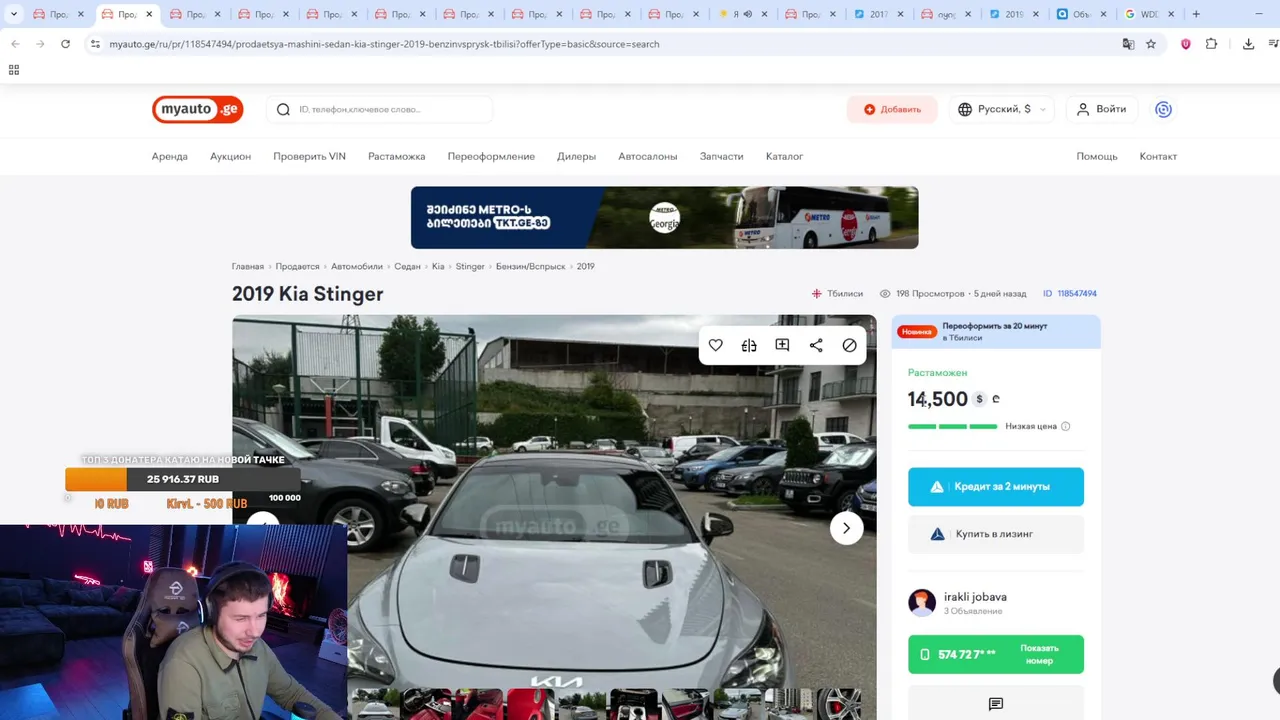Add listing to favorites with heart icon
This screenshot has height=720, width=1280.
715,345
